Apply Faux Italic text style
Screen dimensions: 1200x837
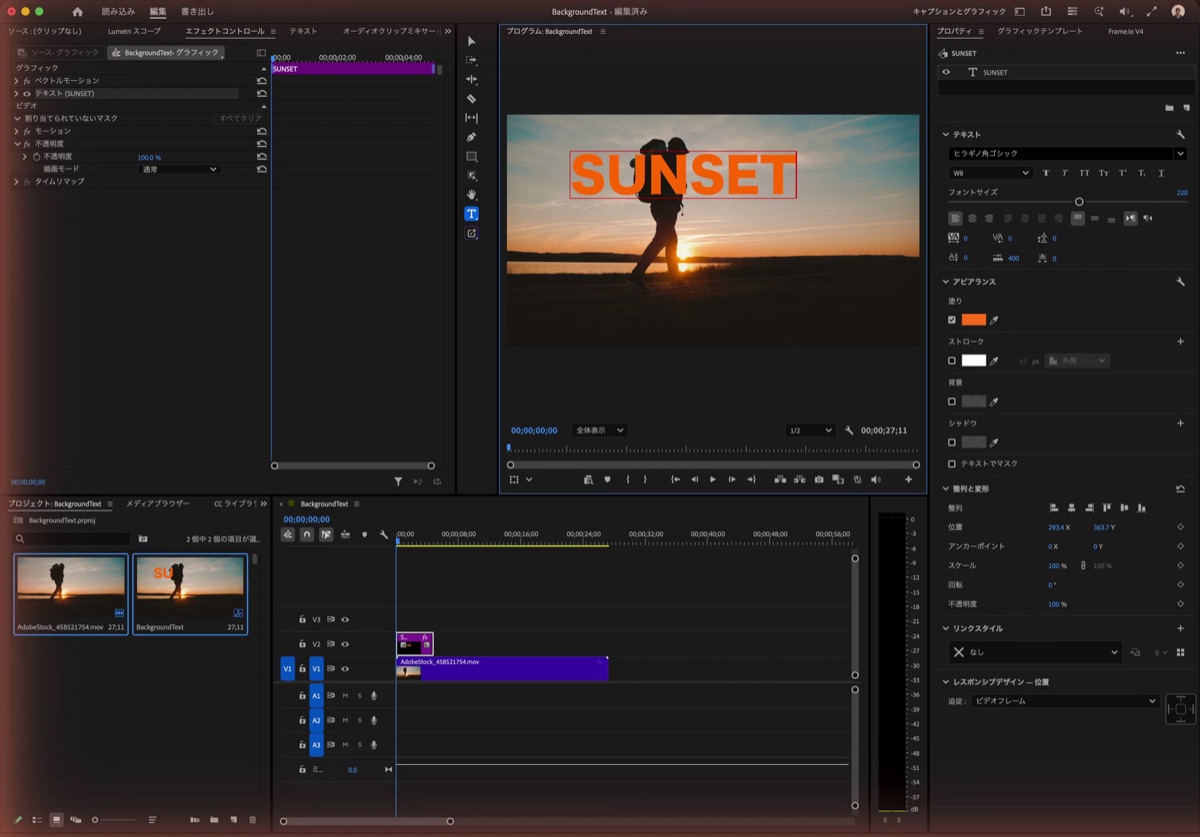(x=1065, y=173)
